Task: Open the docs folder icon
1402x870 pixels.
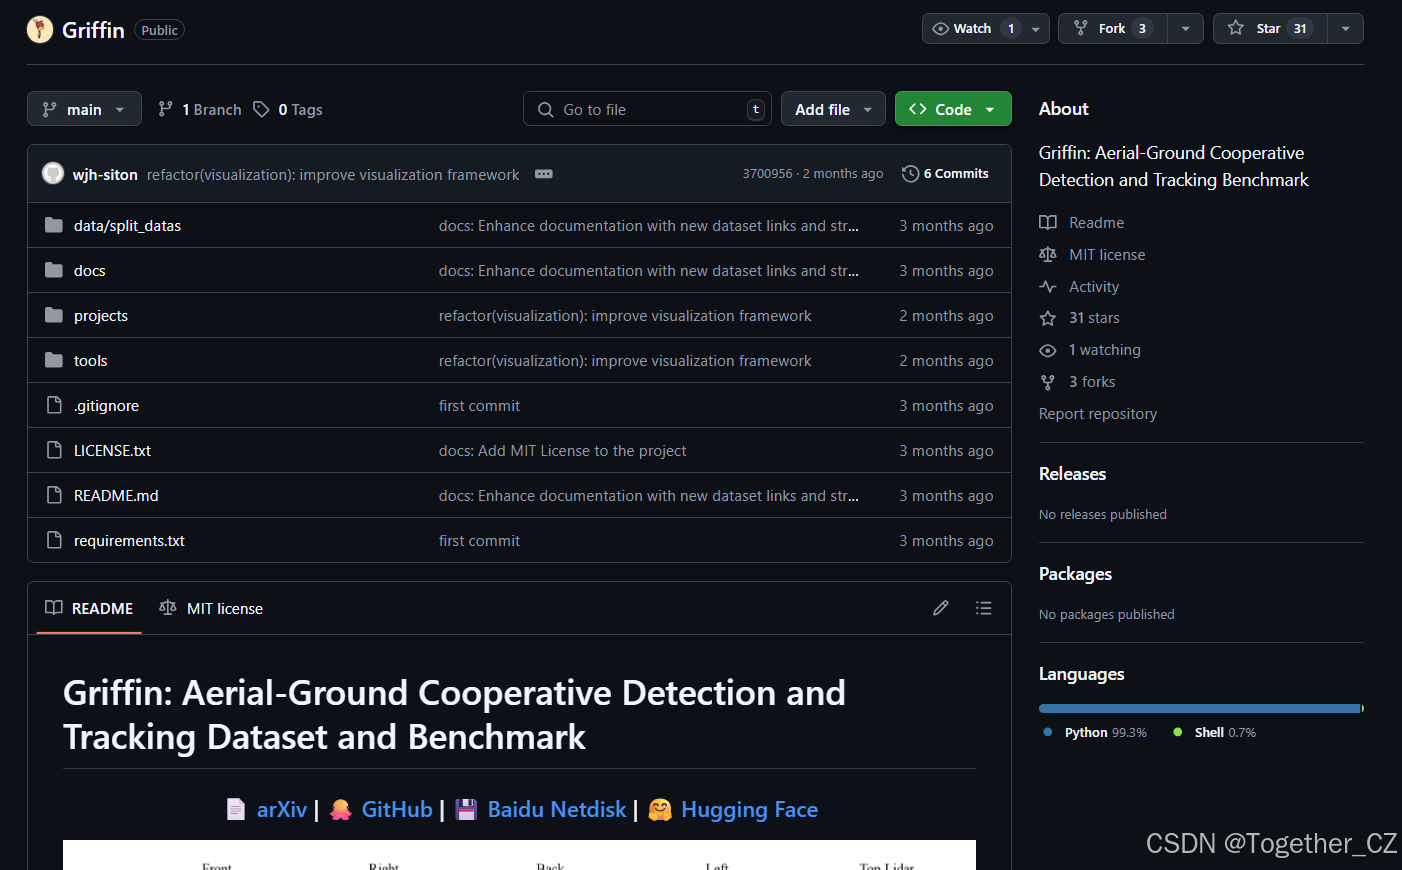Action: (53, 270)
